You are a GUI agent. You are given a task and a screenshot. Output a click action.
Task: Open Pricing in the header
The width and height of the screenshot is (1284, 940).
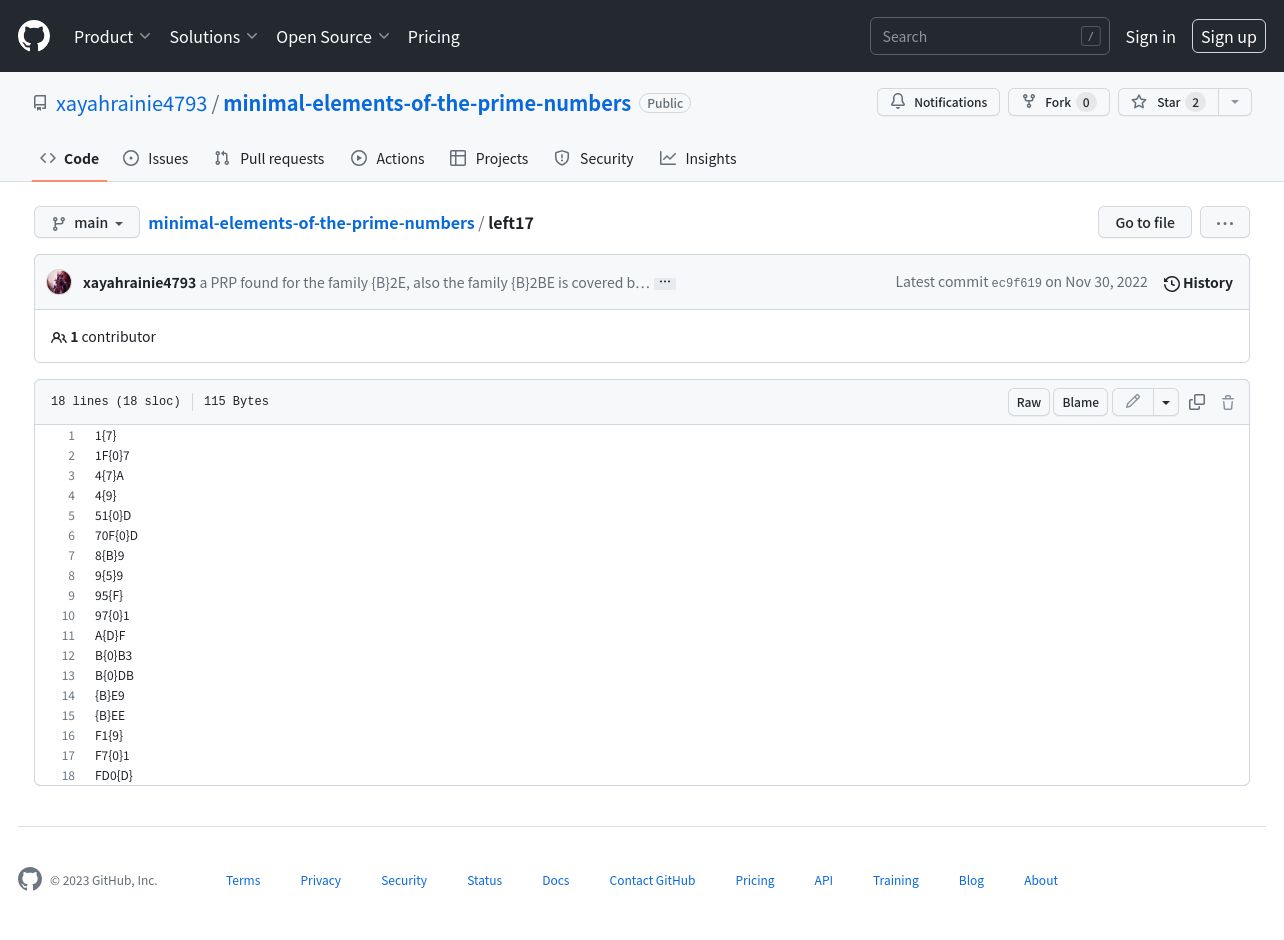(x=434, y=36)
